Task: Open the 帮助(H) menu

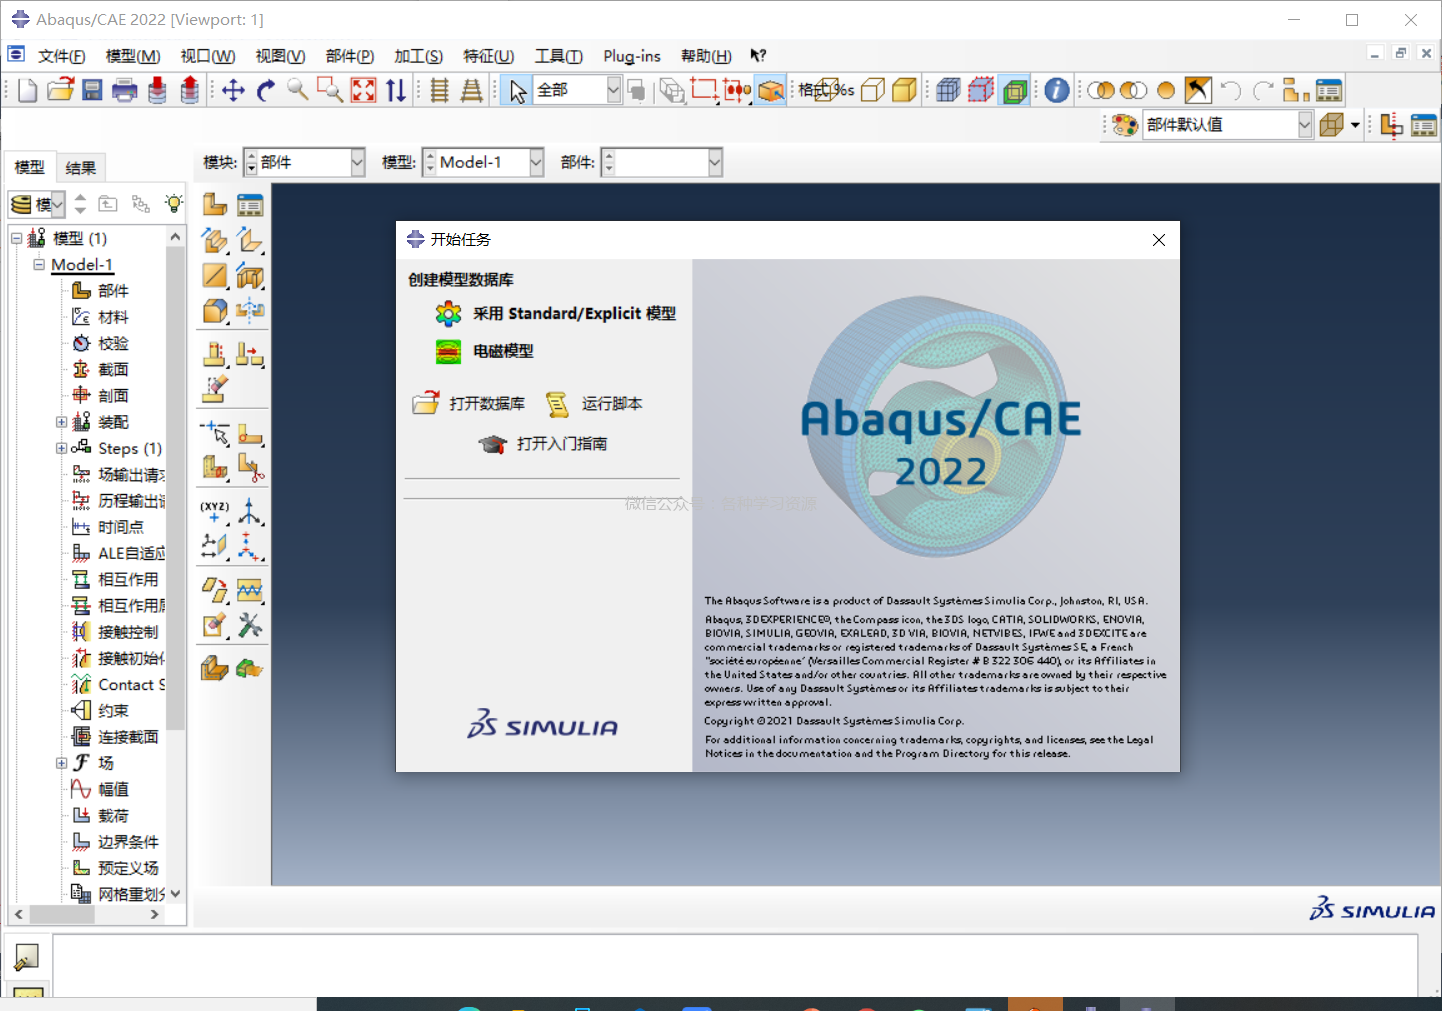Action: click(706, 56)
